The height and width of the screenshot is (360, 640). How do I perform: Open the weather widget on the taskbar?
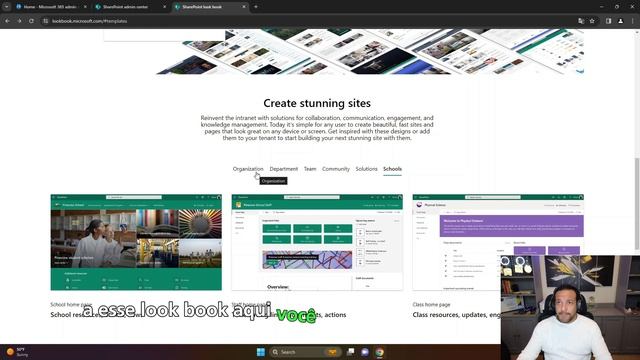tap(18, 352)
